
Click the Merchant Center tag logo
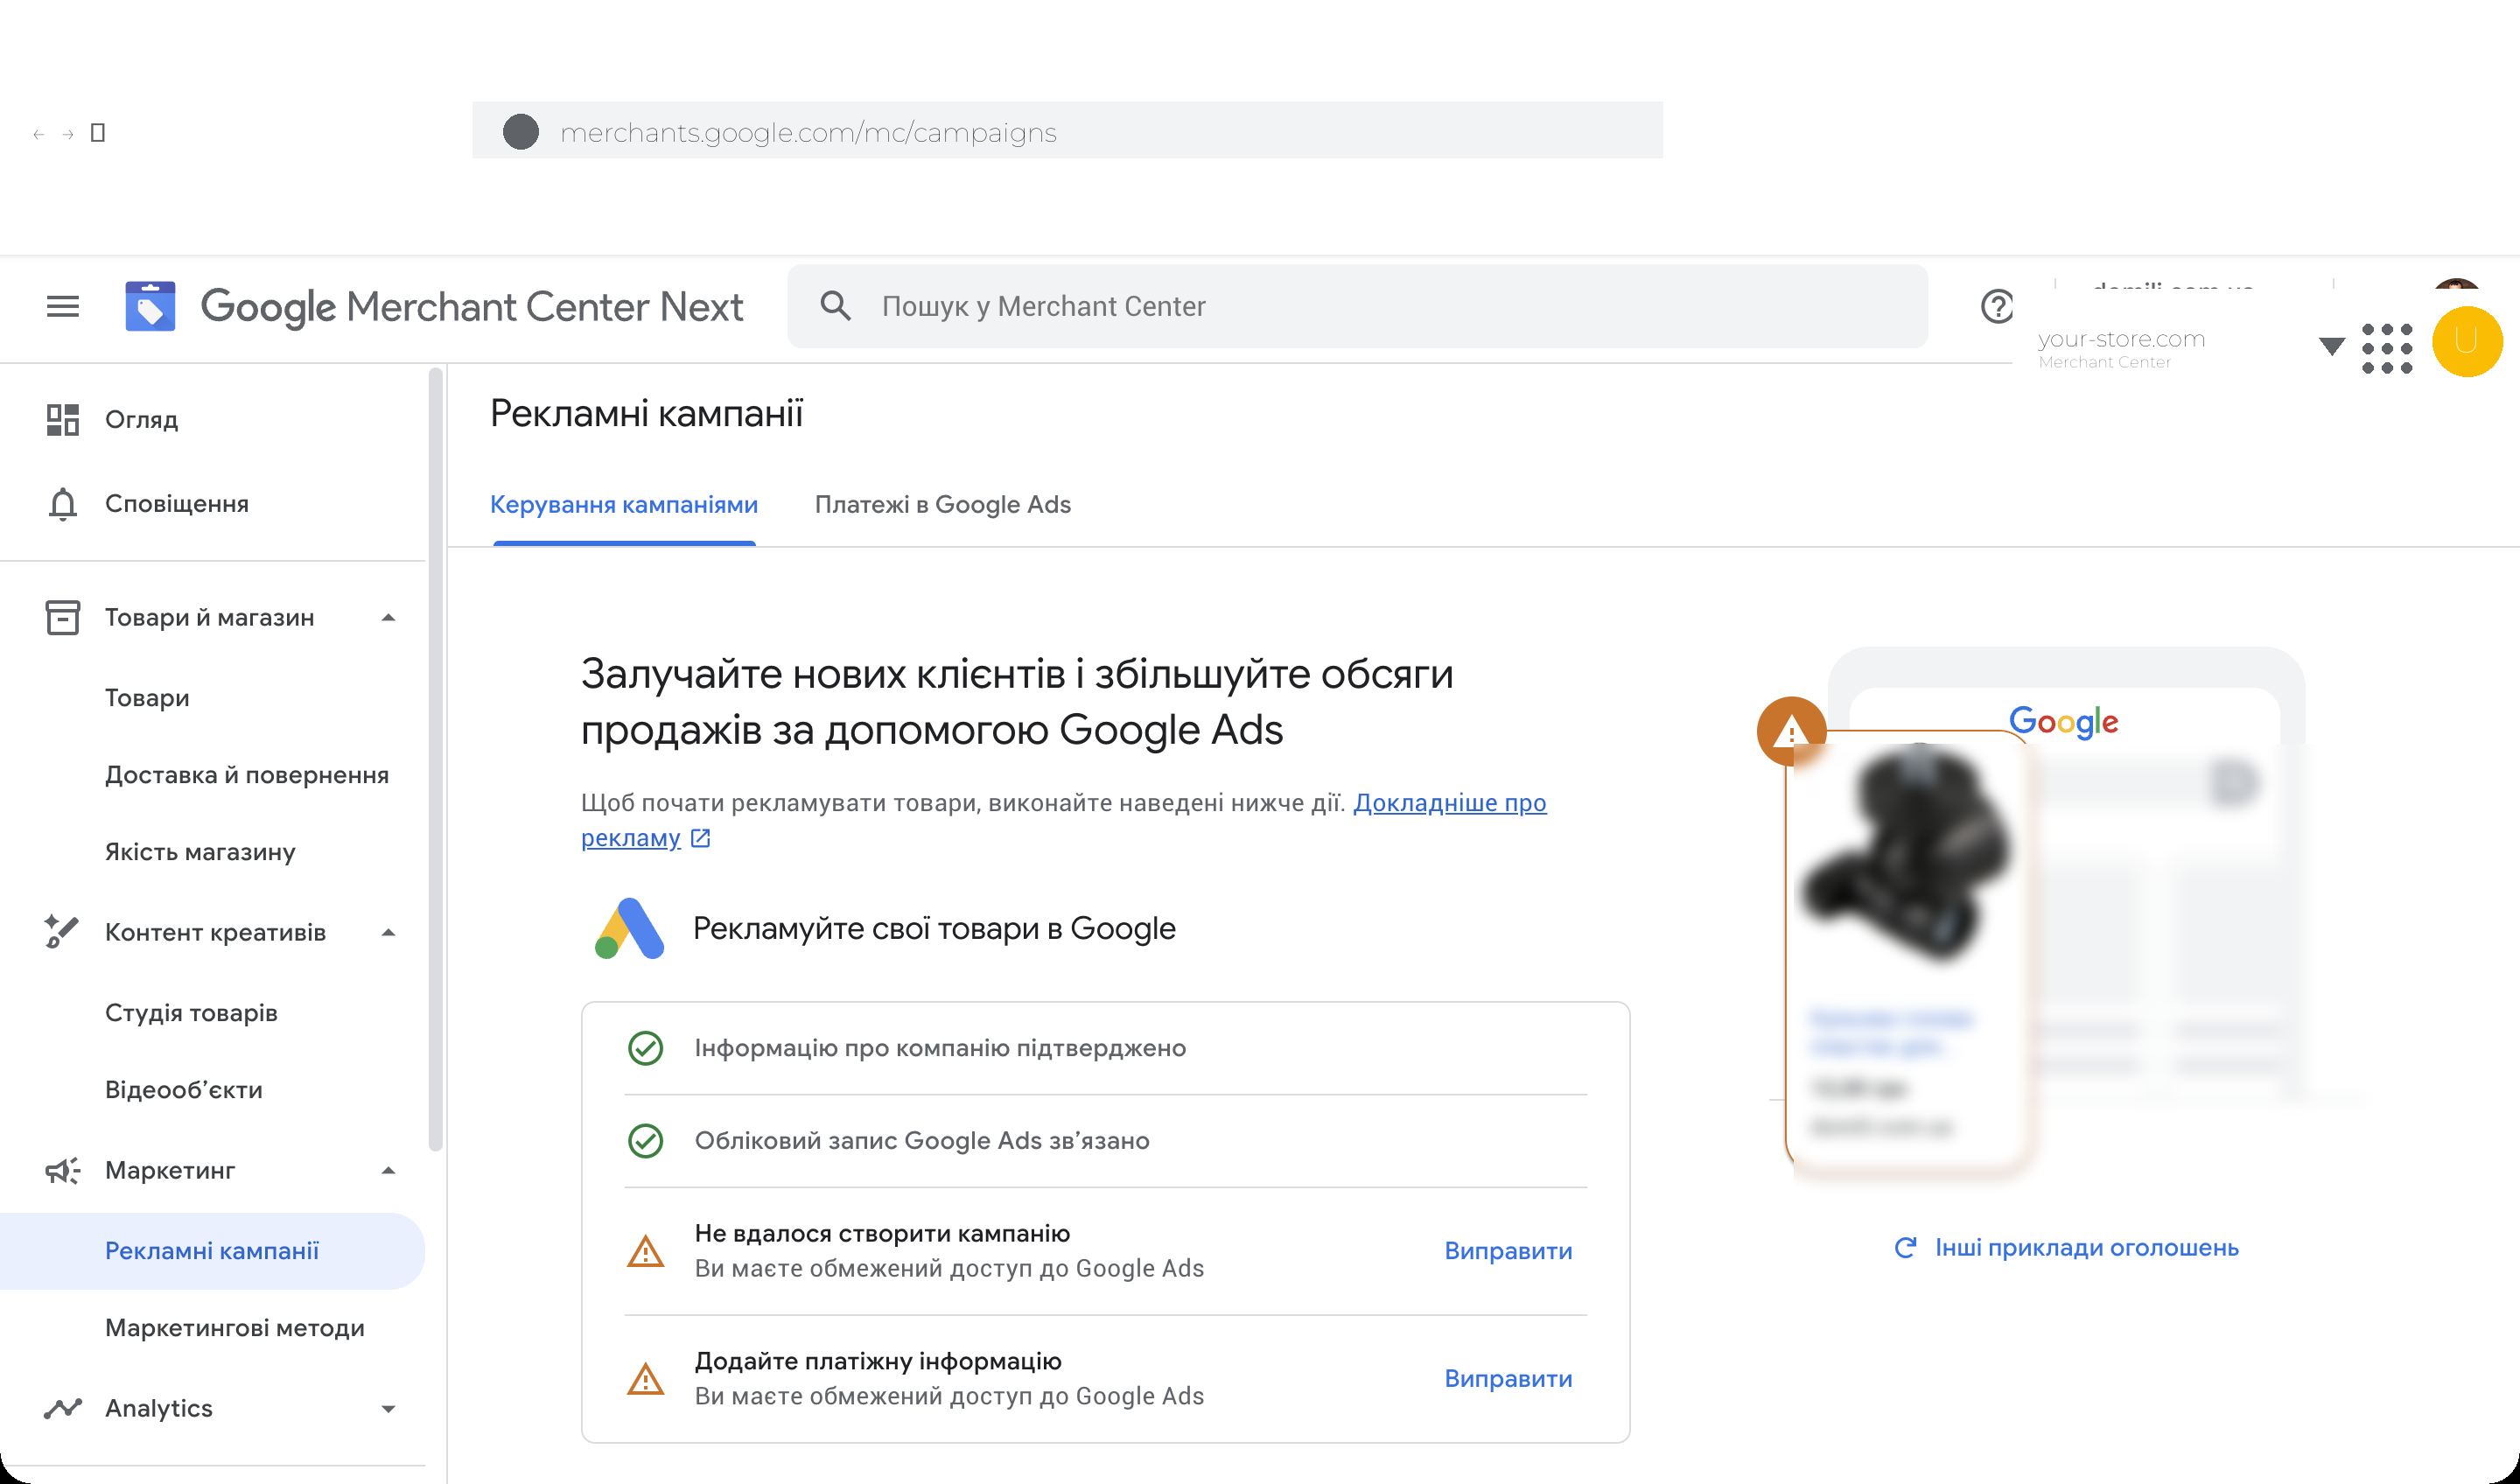(x=150, y=306)
